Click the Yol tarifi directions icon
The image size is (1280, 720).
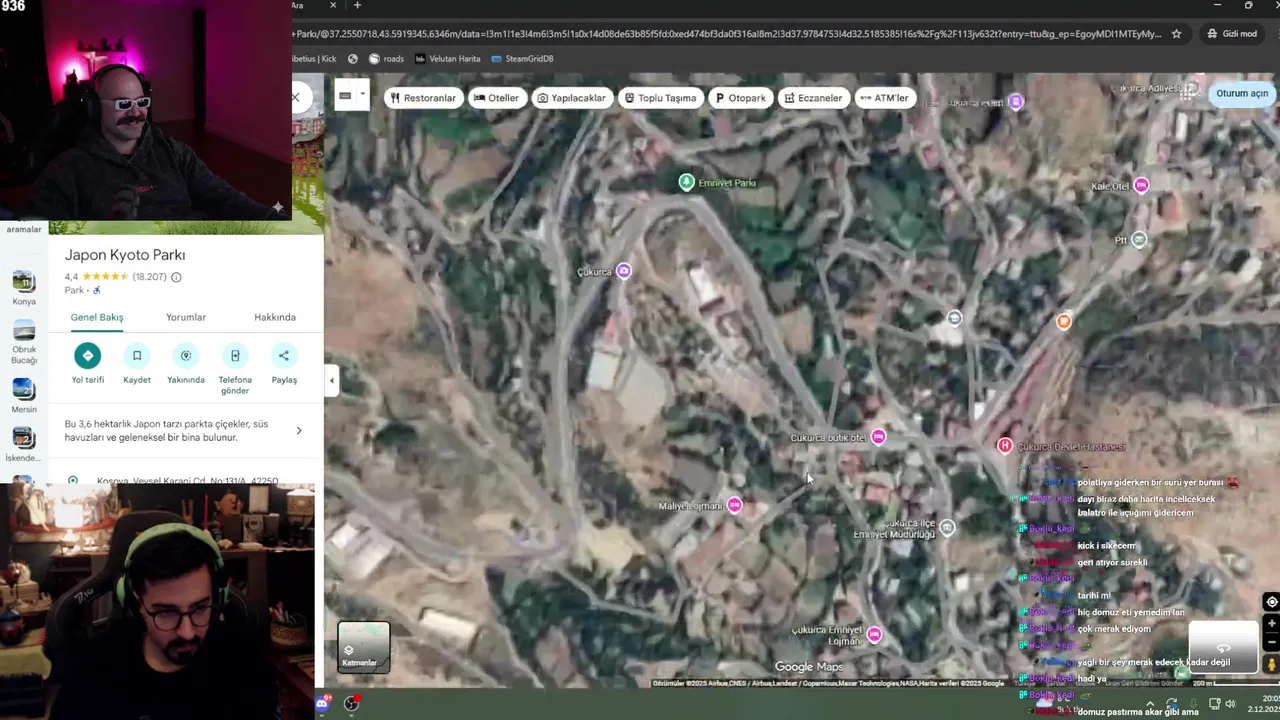point(87,355)
